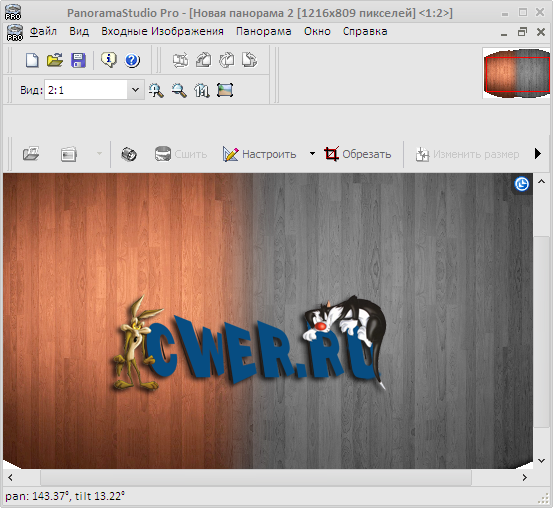
Task: Click the vertical scrollbar thumb
Action: 541,332
